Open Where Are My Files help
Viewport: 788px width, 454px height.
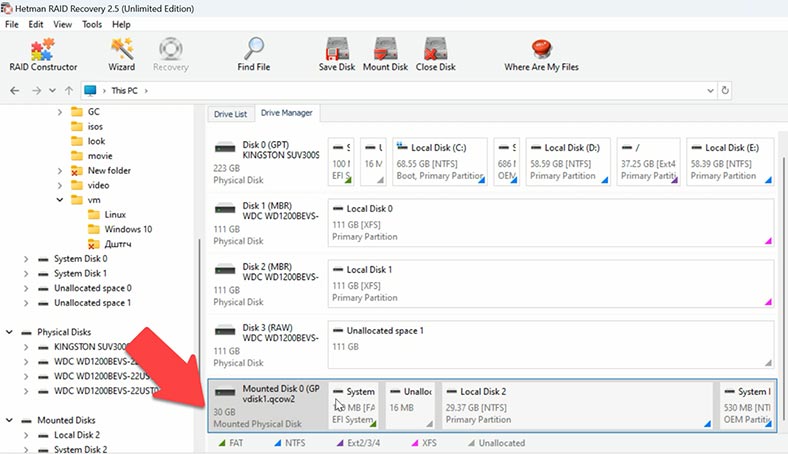[x=541, y=54]
